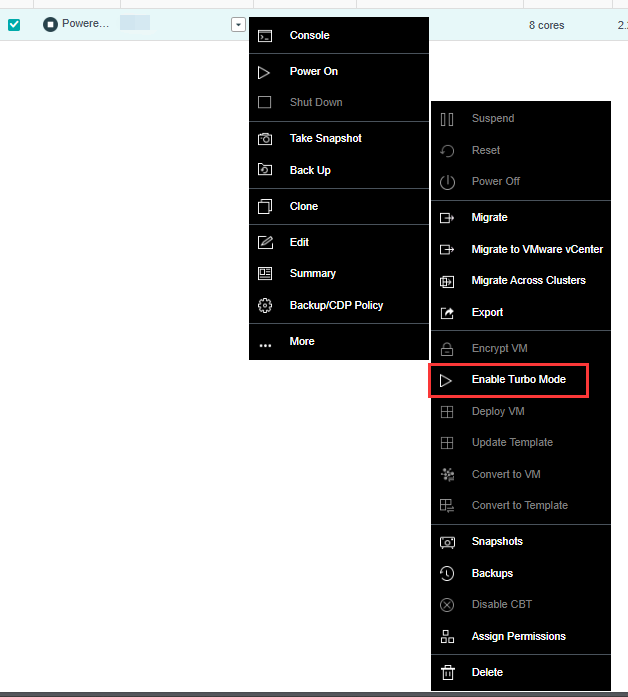Select Migrate to VMware vCenter
Screen dimensions: 628x697
click(x=536, y=249)
